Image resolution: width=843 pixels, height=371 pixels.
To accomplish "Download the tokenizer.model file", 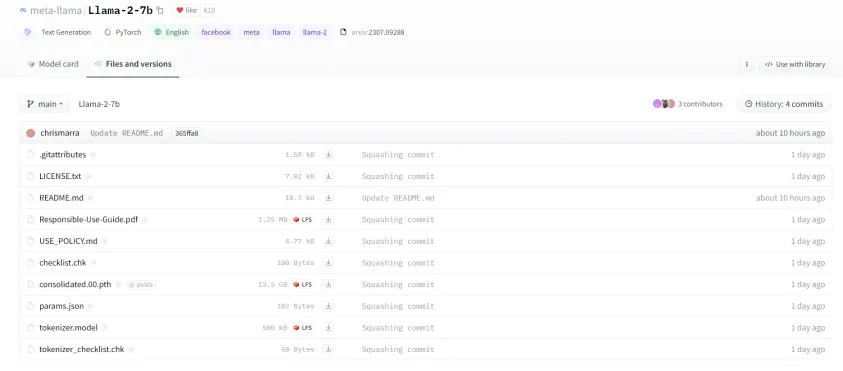I will (x=328, y=327).
